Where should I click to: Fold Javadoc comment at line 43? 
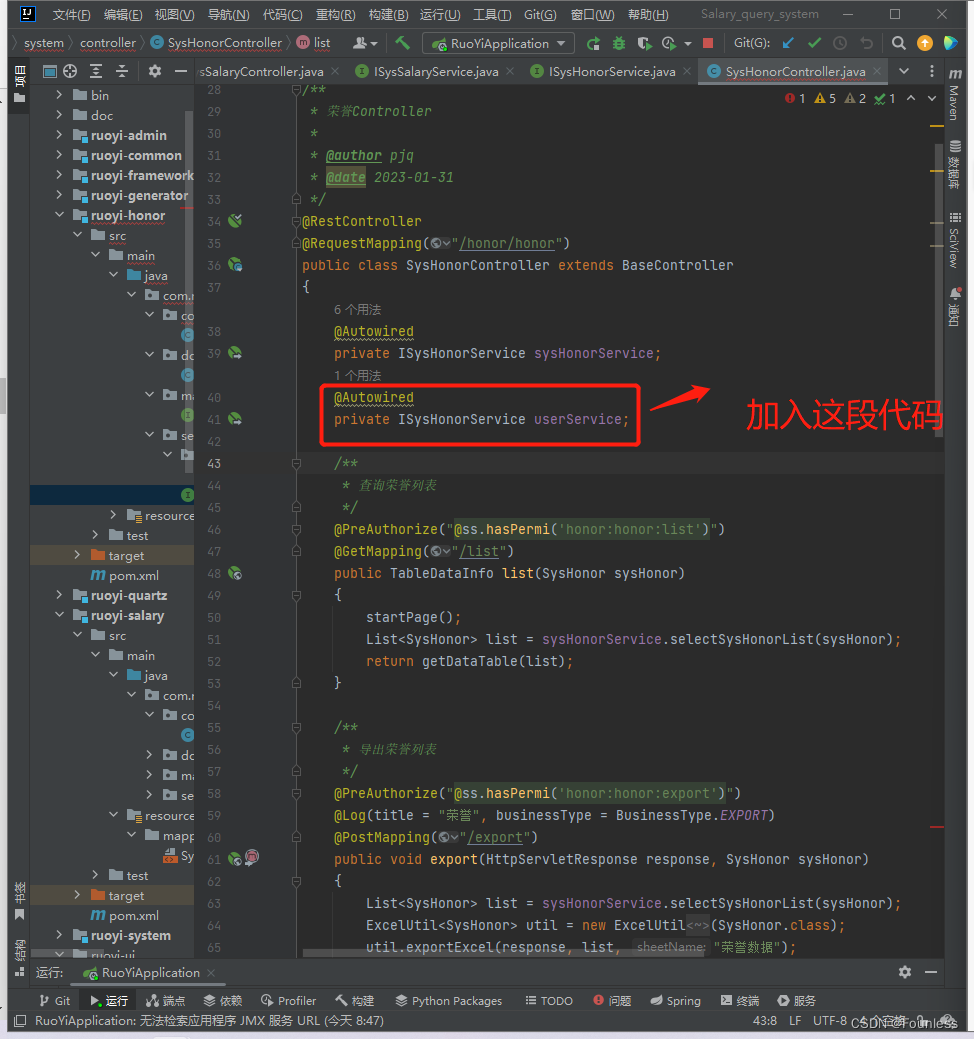296,463
